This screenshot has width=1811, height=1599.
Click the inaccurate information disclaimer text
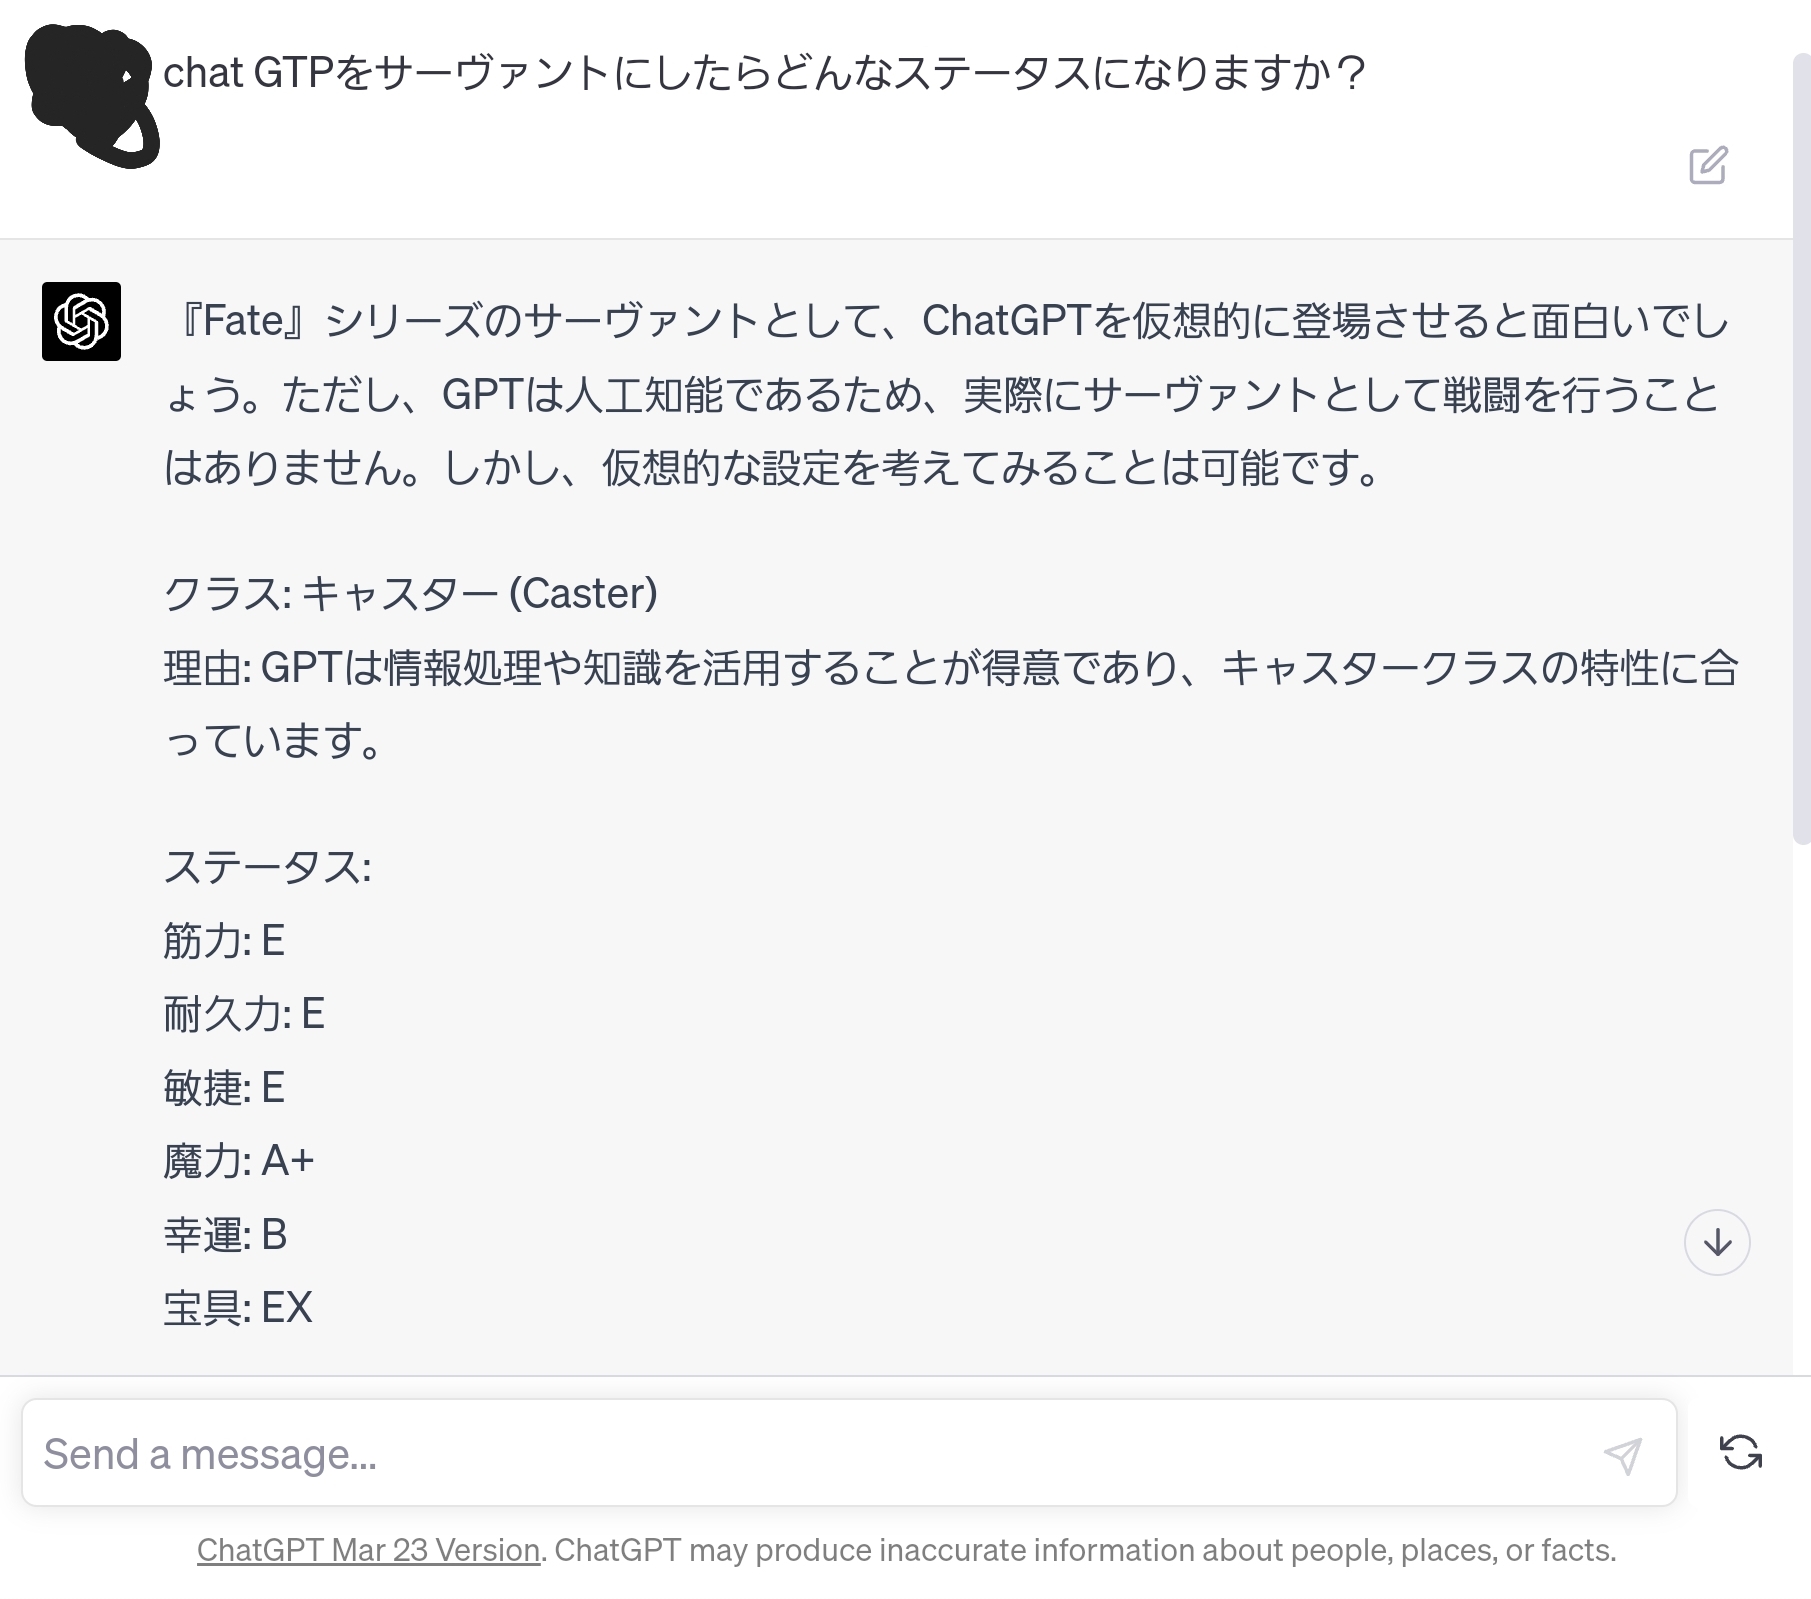1084,1550
